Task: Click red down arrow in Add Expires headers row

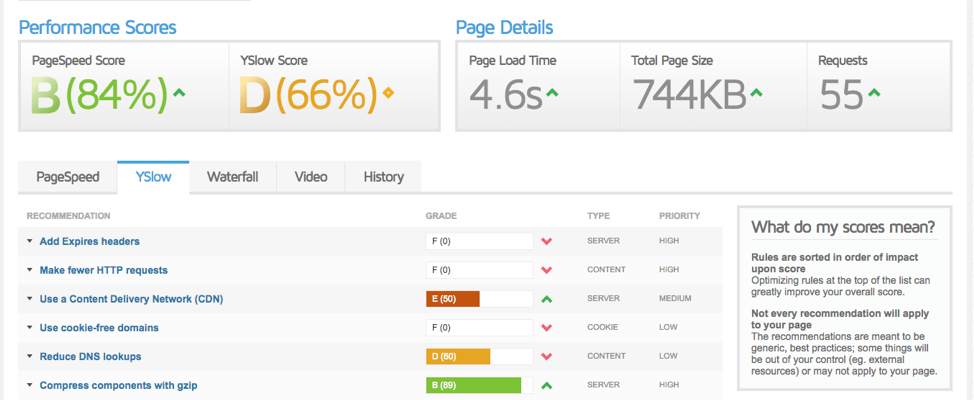Action: point(547,241)
